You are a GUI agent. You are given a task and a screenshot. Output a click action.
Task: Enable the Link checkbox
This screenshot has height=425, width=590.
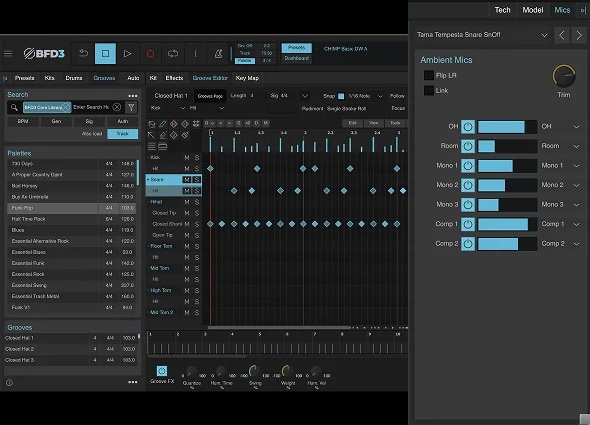pos(429,90)
